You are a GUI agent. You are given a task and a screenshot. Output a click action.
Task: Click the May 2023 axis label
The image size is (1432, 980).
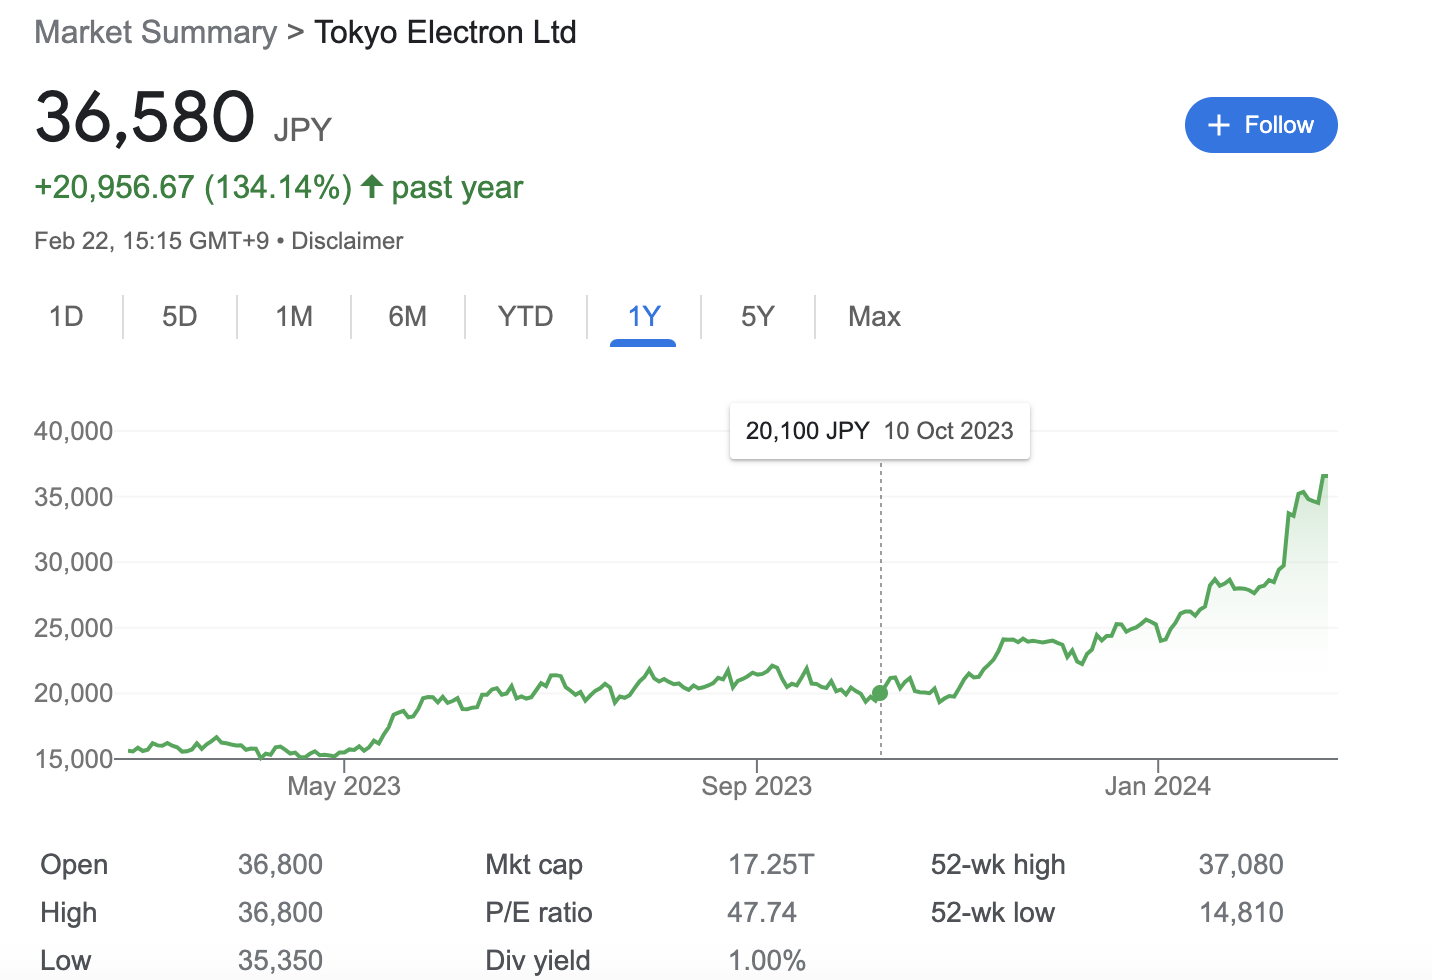pyautogui.click(x=343, y=786)
